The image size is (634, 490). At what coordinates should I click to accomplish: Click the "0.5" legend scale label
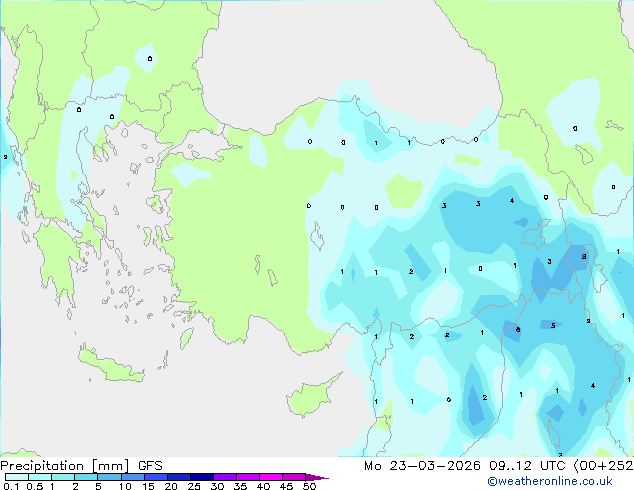tap(35, 486)
